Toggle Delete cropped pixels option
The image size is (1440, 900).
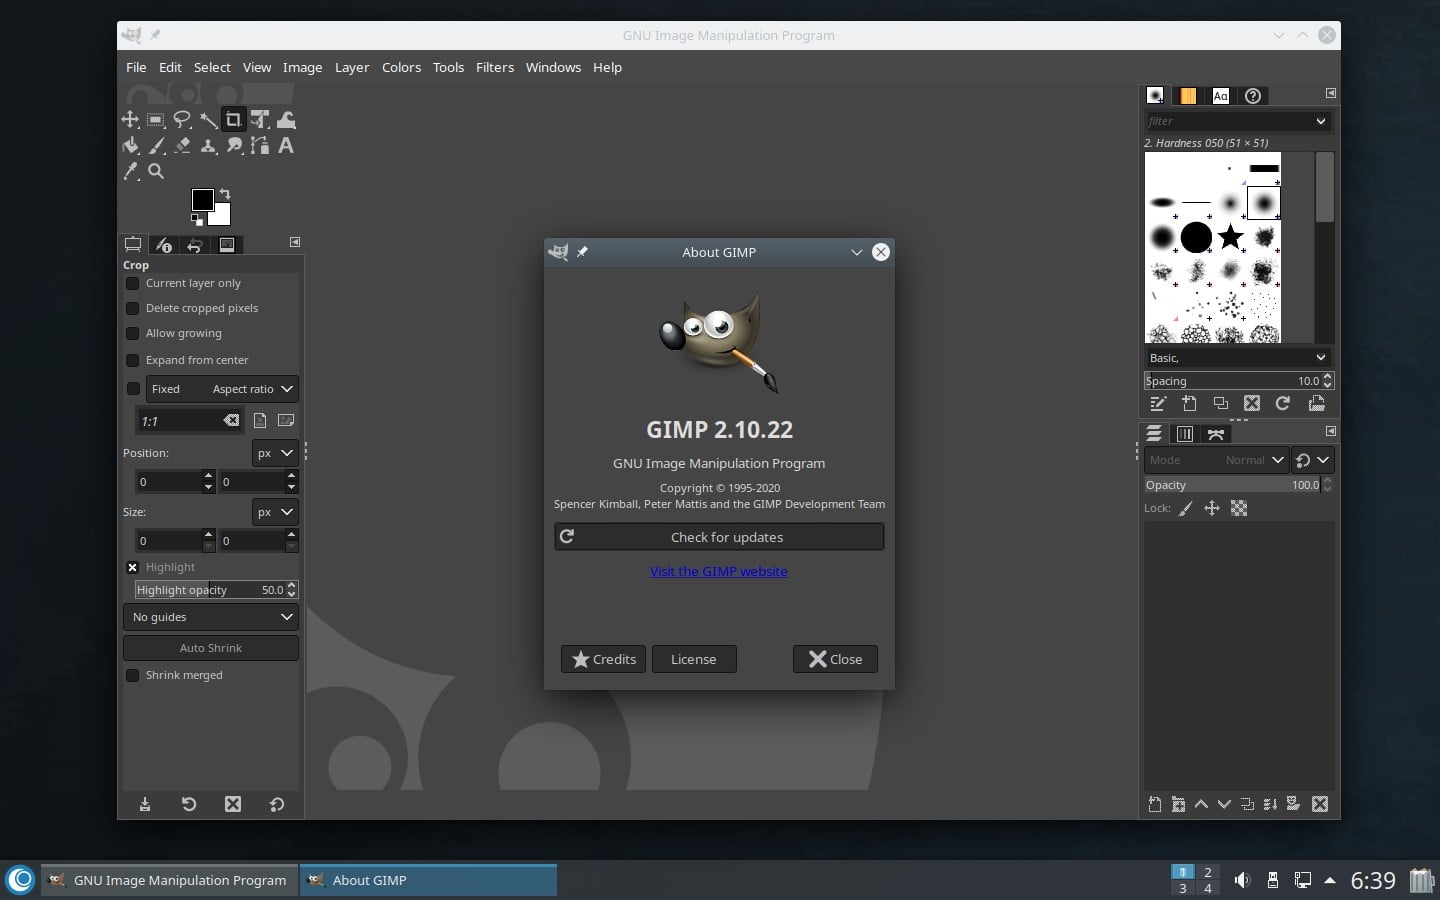click(x=133, y=308)
